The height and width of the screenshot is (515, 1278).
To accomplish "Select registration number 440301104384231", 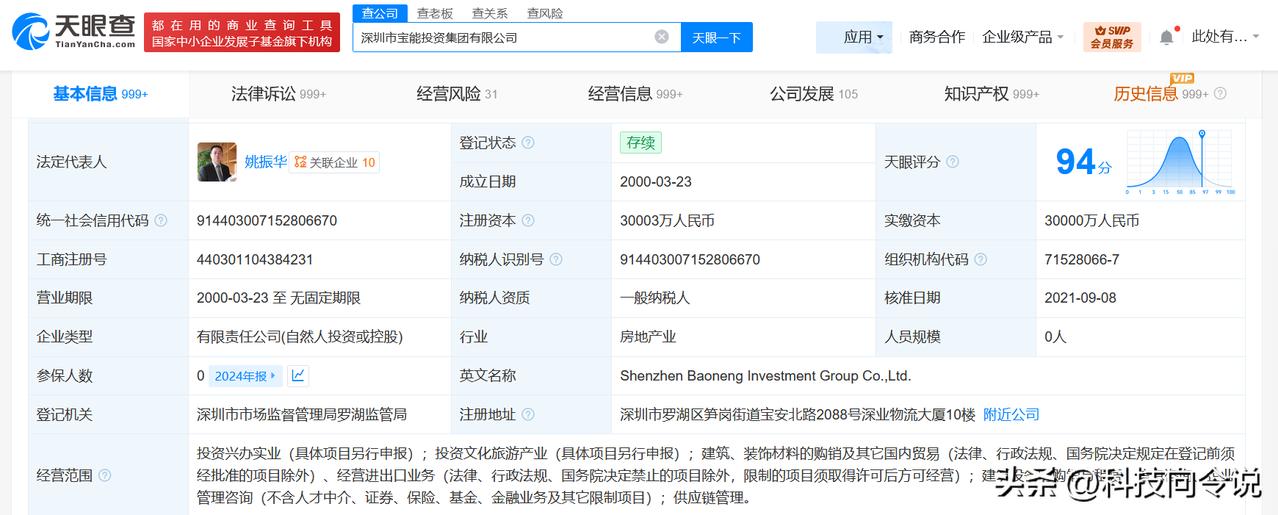I will [x=255, y=259].
